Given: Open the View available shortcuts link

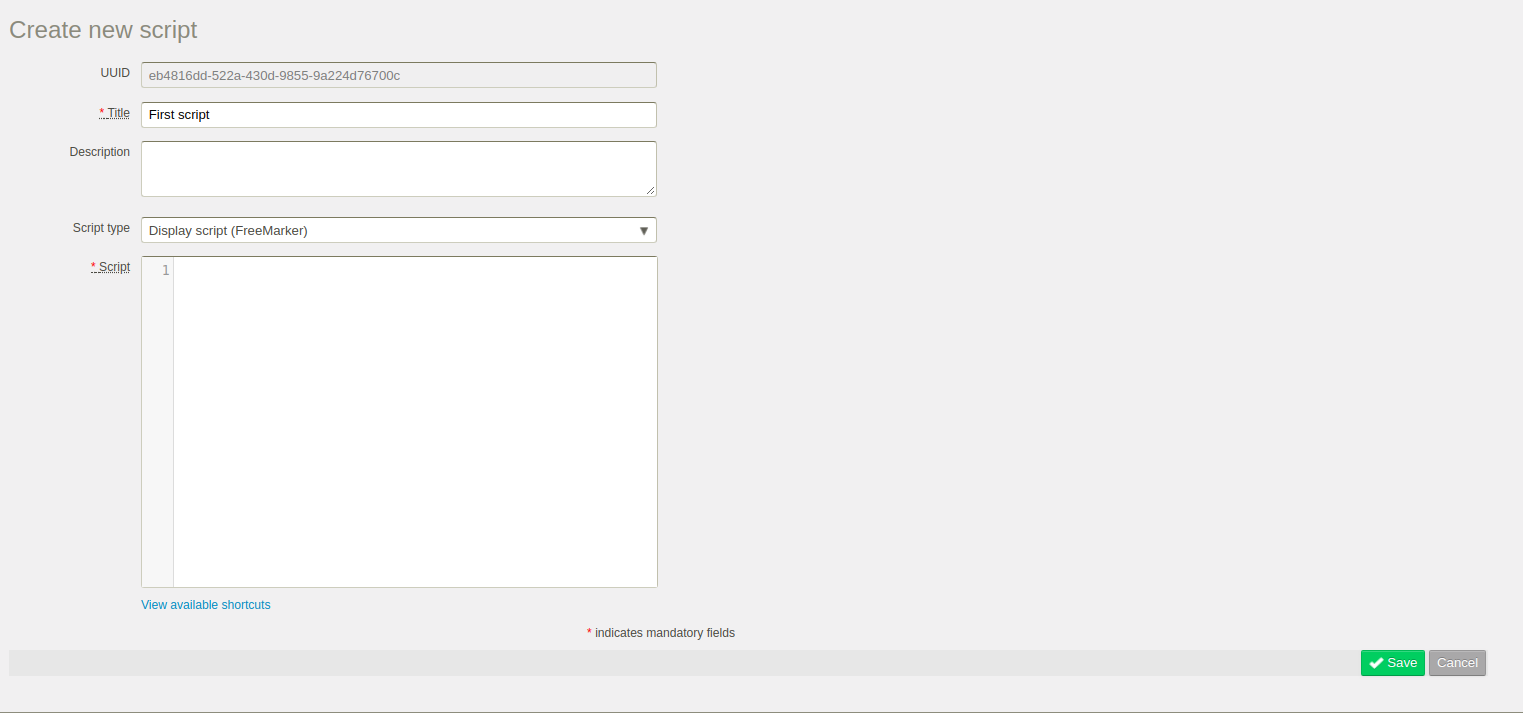Looking at the screenshot, I should [x=206, y=605].
